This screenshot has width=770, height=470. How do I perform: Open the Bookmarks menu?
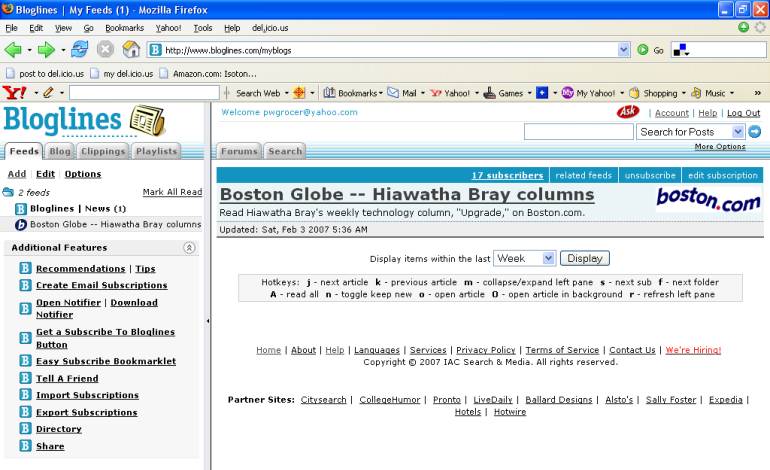[x=125, y=28]
